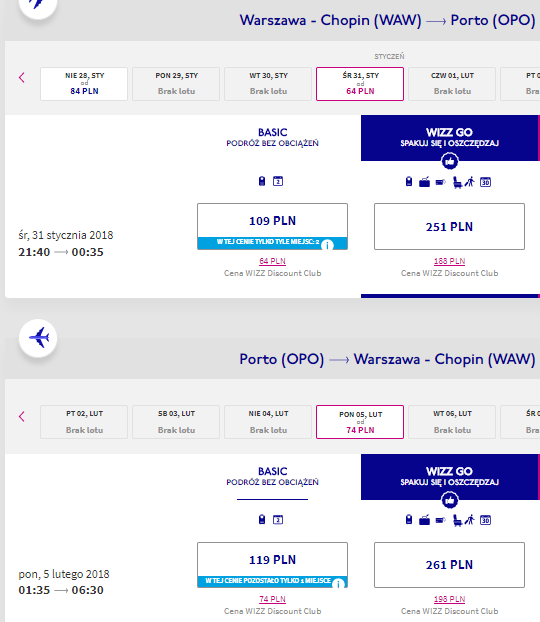
Task: Open 198 PLN WIZZ Discount Club price
Action: point(449,599)
